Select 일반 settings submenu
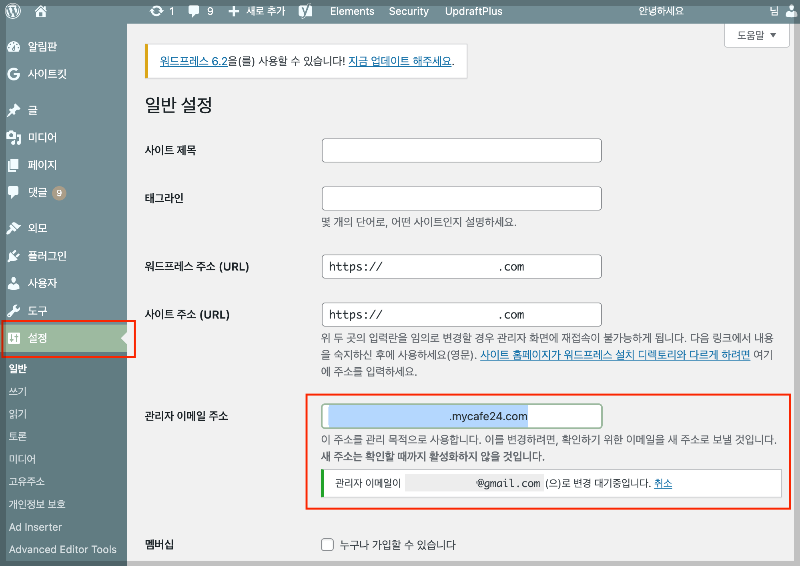The width and height of the screenshot is (800, 566). [x=18, y=368]
